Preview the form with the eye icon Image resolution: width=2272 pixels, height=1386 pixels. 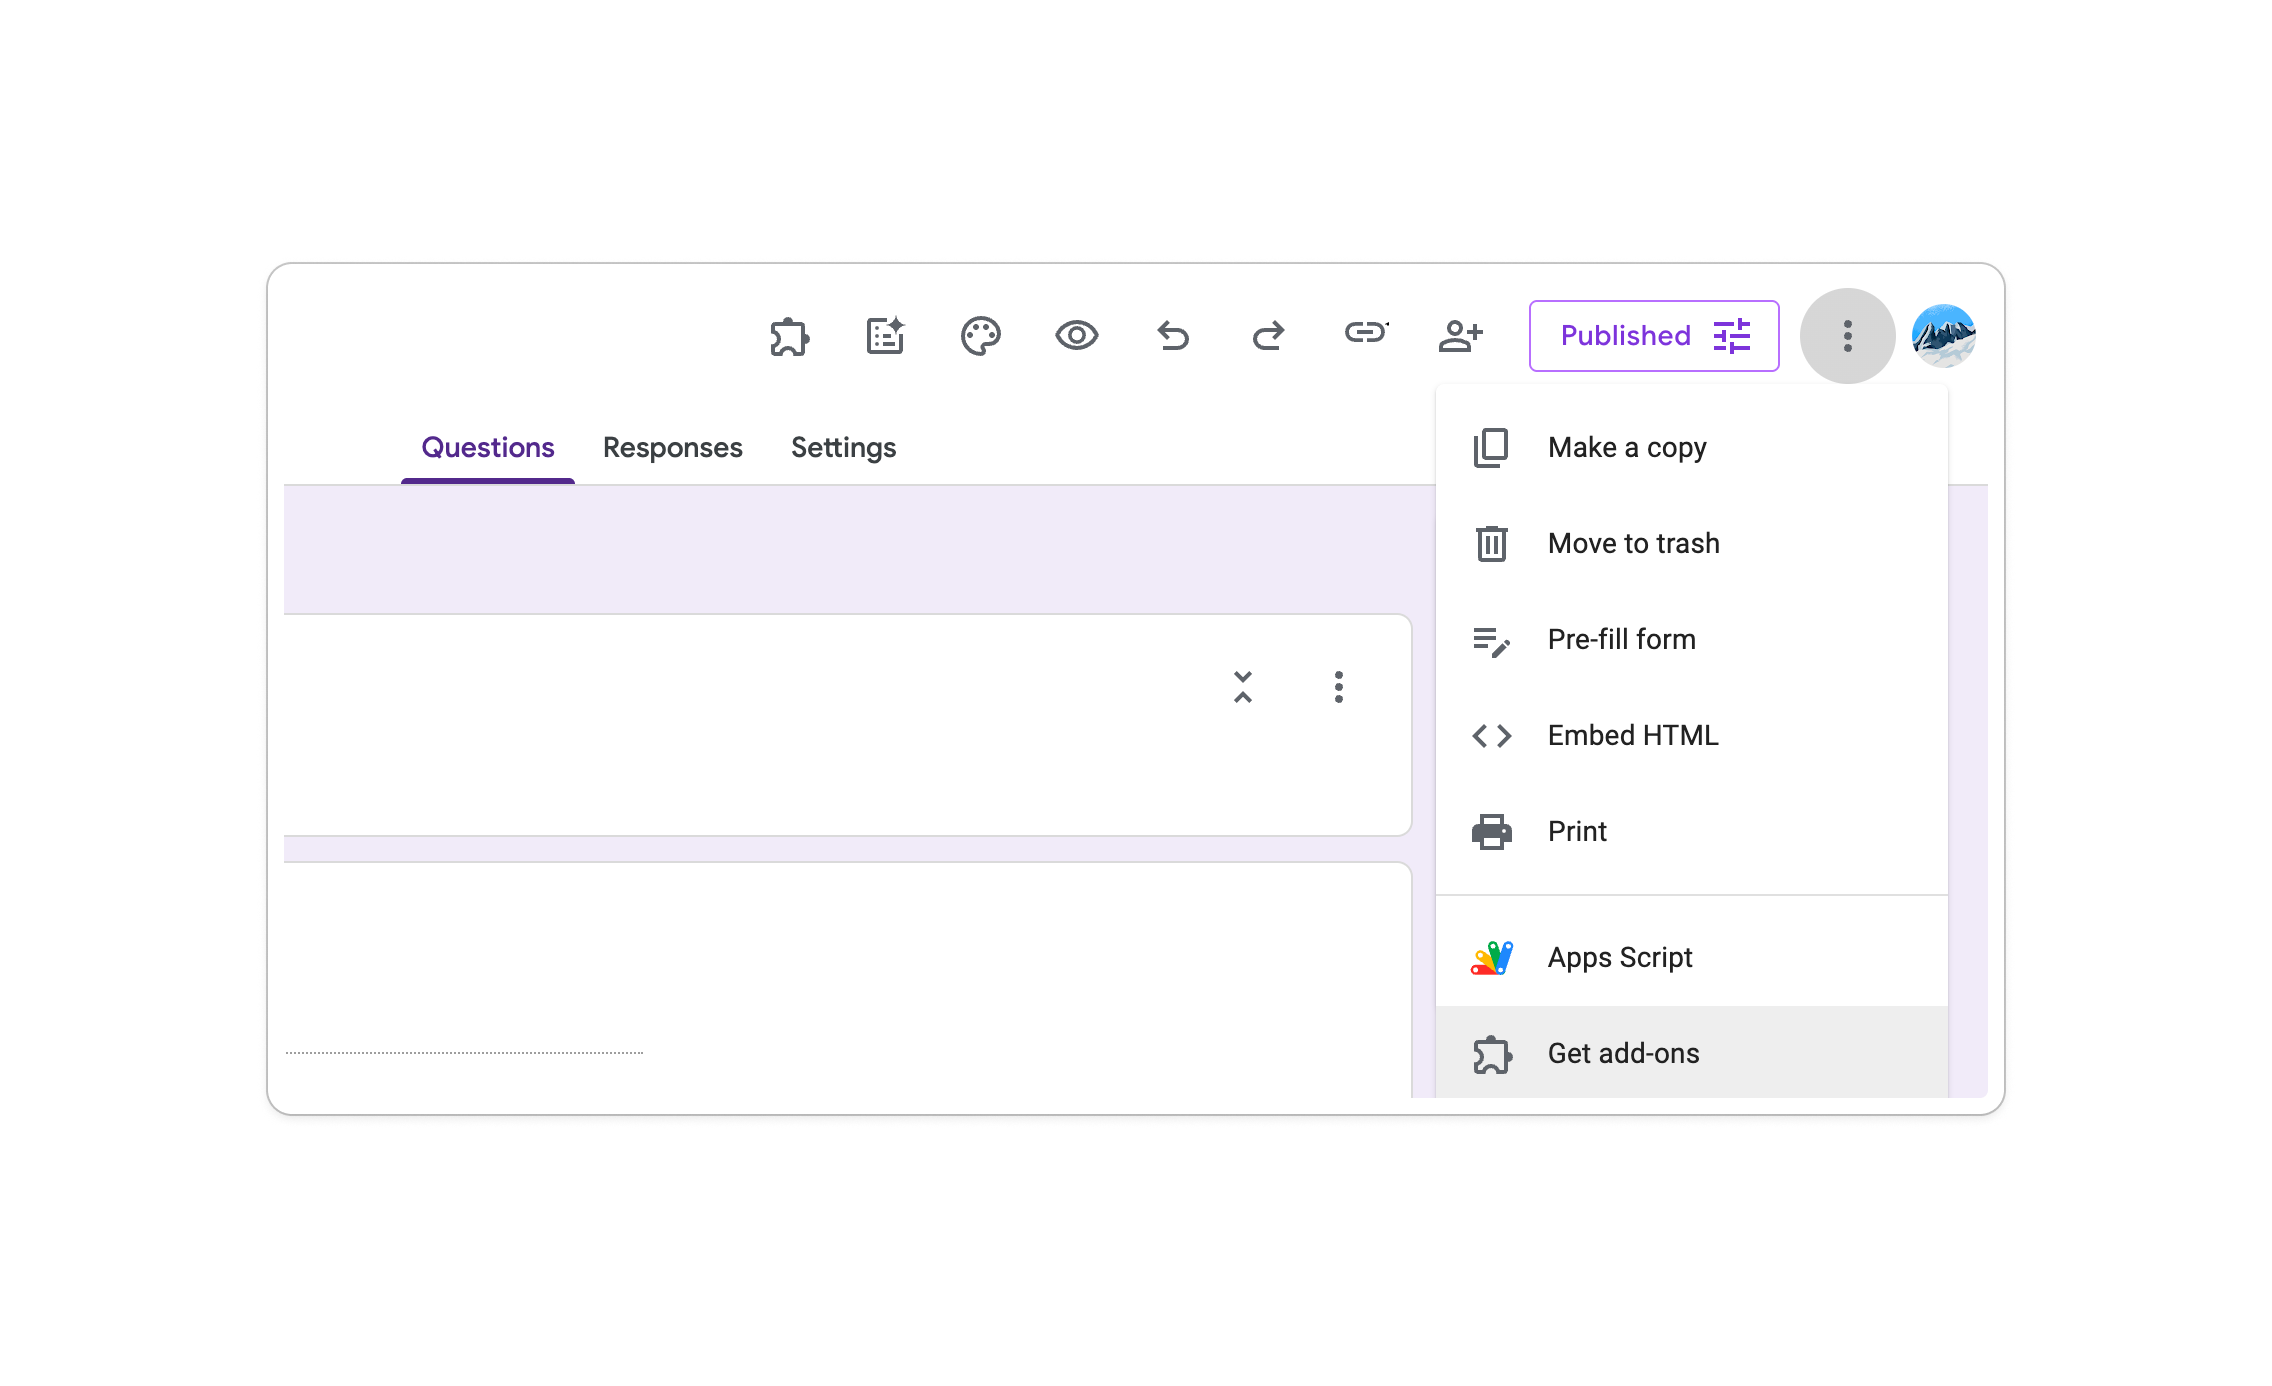1077,336
